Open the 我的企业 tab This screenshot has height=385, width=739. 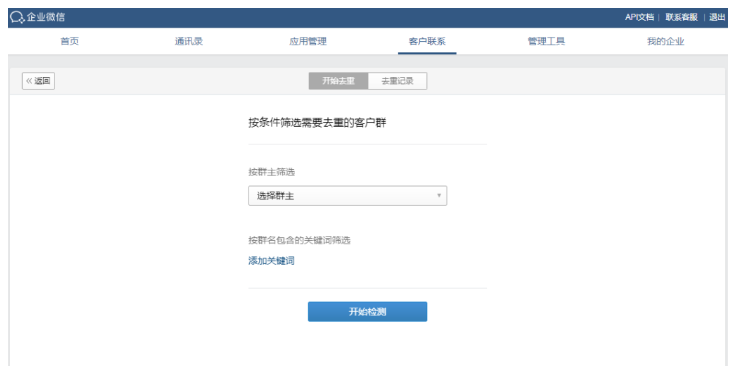pos(665,41)
